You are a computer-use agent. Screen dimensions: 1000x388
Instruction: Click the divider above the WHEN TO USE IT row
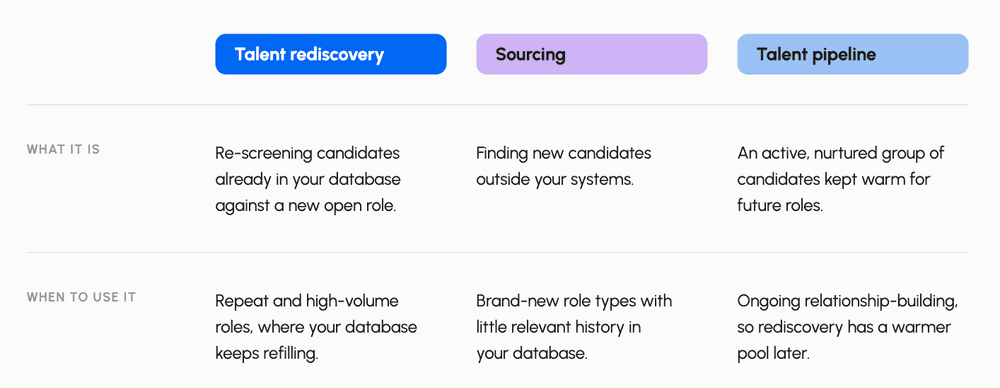[x=497, y=253]
